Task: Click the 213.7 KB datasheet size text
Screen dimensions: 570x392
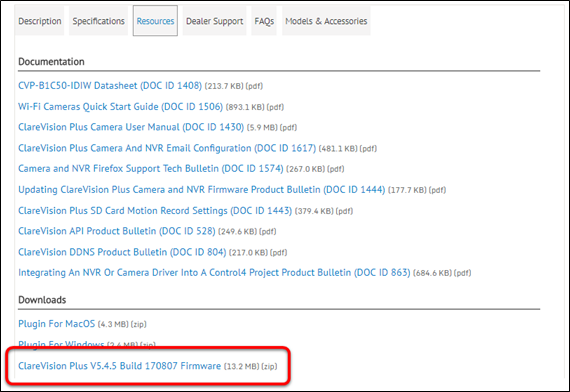Action: (x=224, y=87)
